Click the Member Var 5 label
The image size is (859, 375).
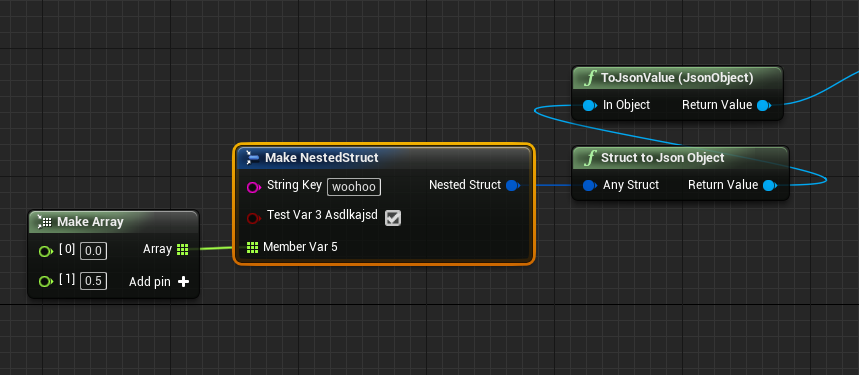point(300,247)
